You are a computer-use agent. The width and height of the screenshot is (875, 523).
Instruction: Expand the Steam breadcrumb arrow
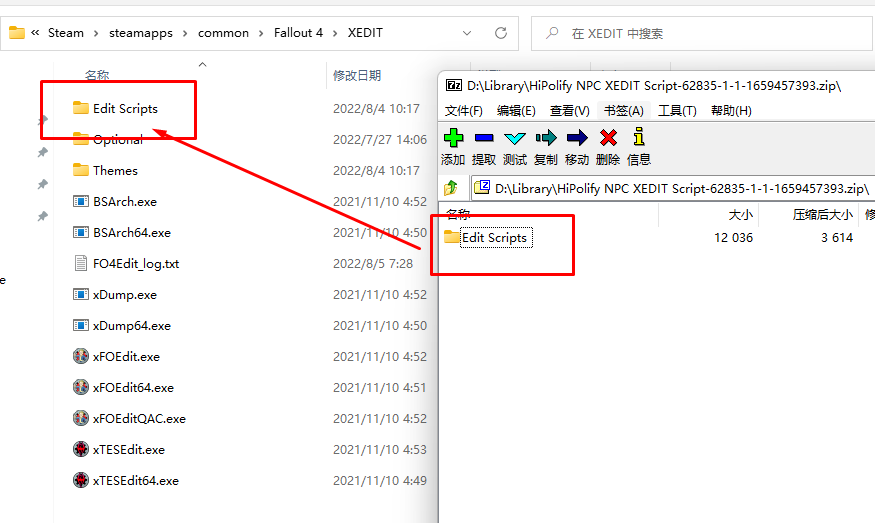click(96, 33)
